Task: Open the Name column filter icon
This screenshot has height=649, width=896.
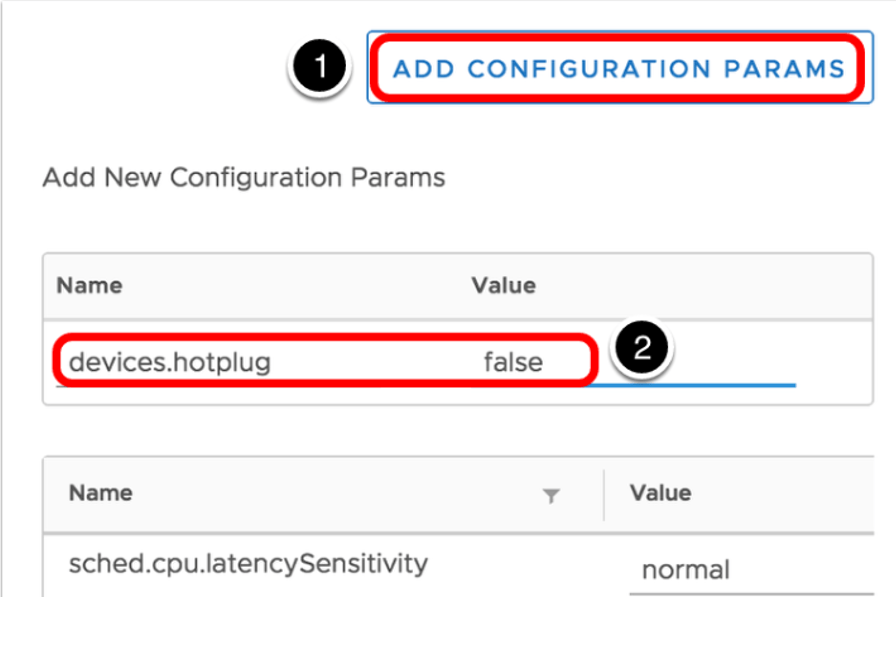Action: coord(550,495)
